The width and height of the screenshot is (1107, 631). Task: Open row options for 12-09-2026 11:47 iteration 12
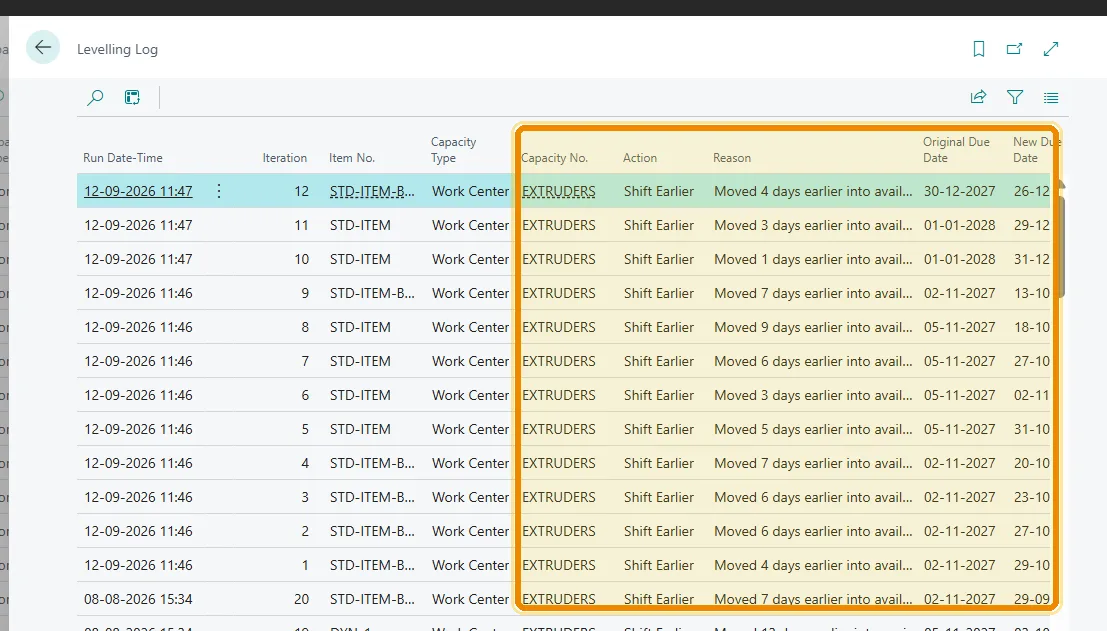pyautogui.click(x=219, y=191)
